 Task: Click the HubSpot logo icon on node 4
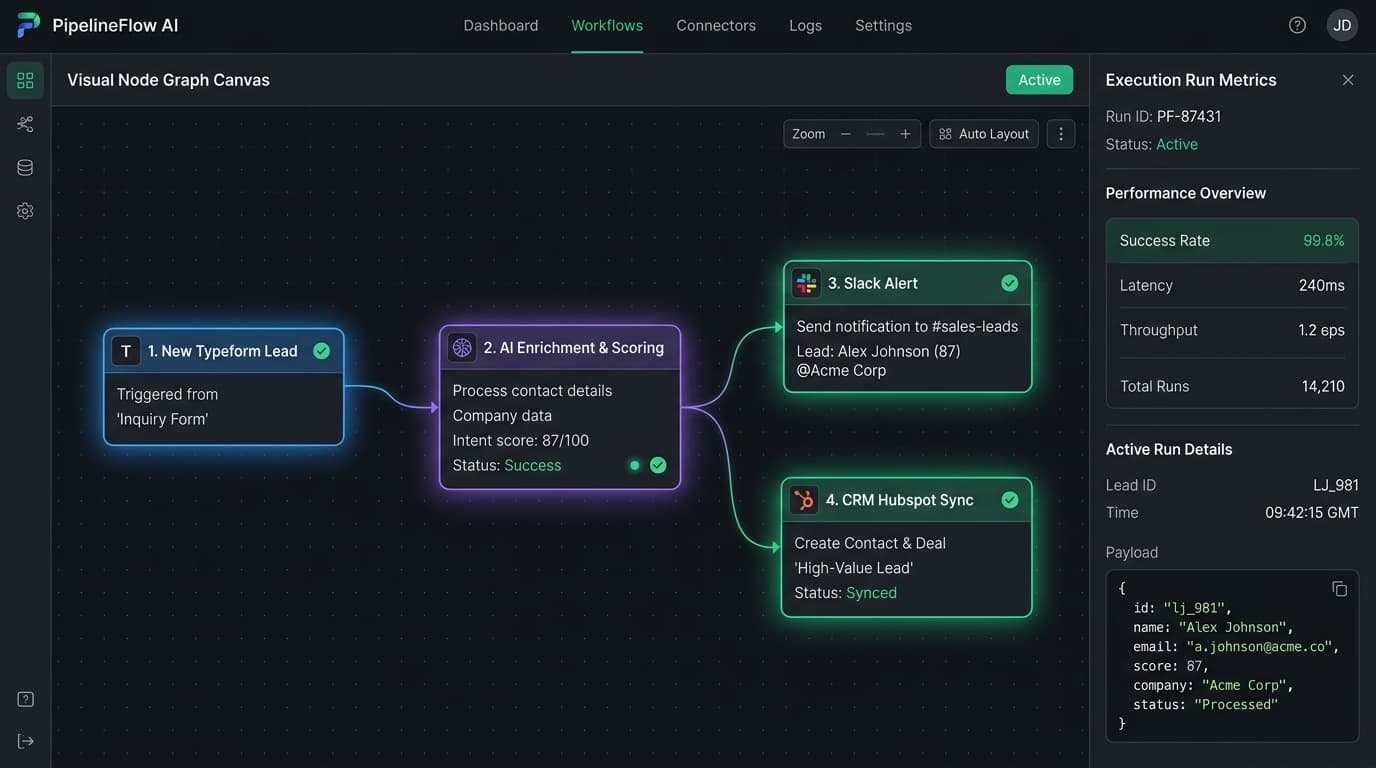click(804, 500)
